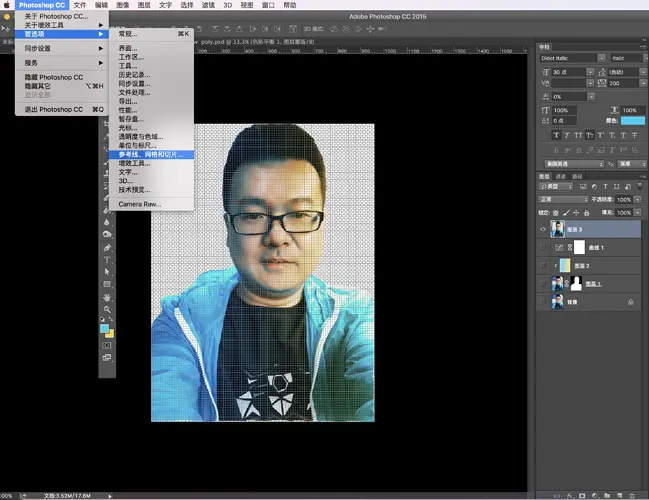This screenshot has width=649, height=500.
Task: Select the Zoom magnifier tool
Action: tap(107, 310)
